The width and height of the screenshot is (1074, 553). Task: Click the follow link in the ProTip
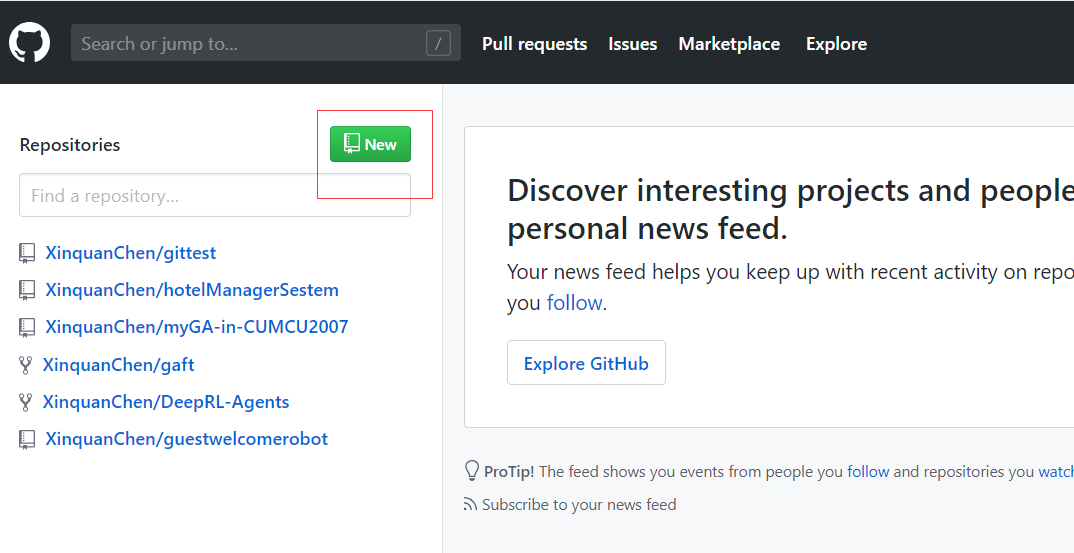click(x=868, y=471)
